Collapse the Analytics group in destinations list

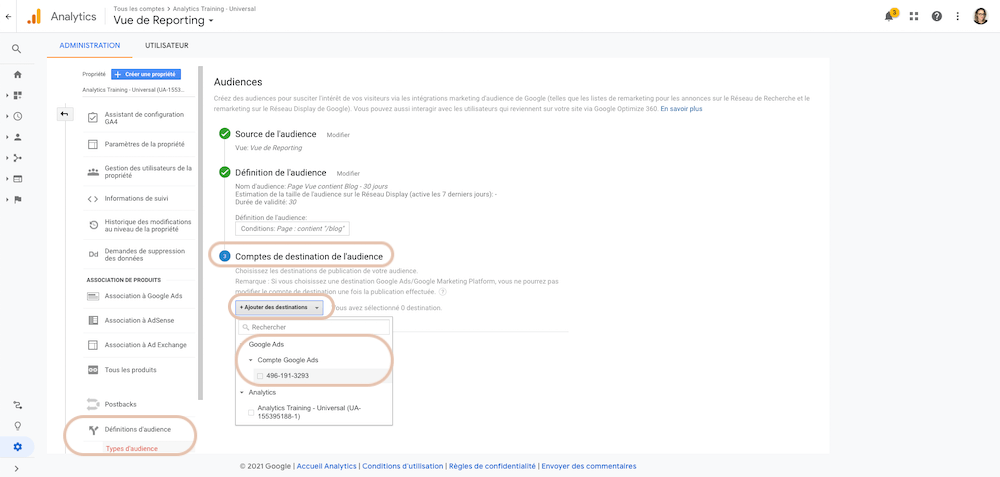point(242,392)
